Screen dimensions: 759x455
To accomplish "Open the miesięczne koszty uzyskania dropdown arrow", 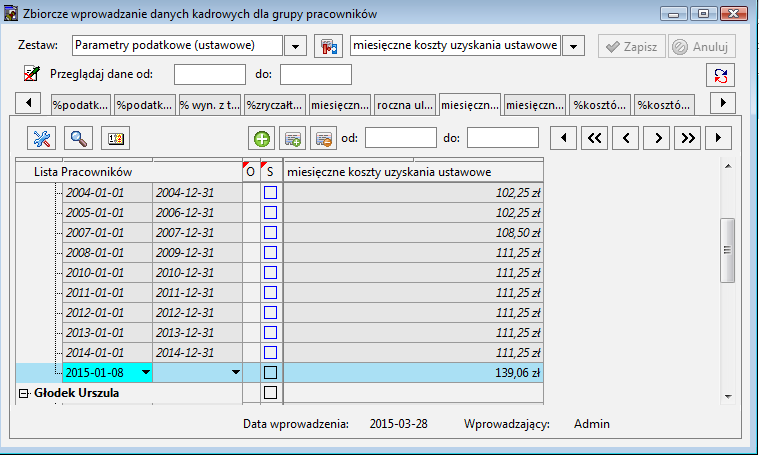I will click(x=573, y=46).
